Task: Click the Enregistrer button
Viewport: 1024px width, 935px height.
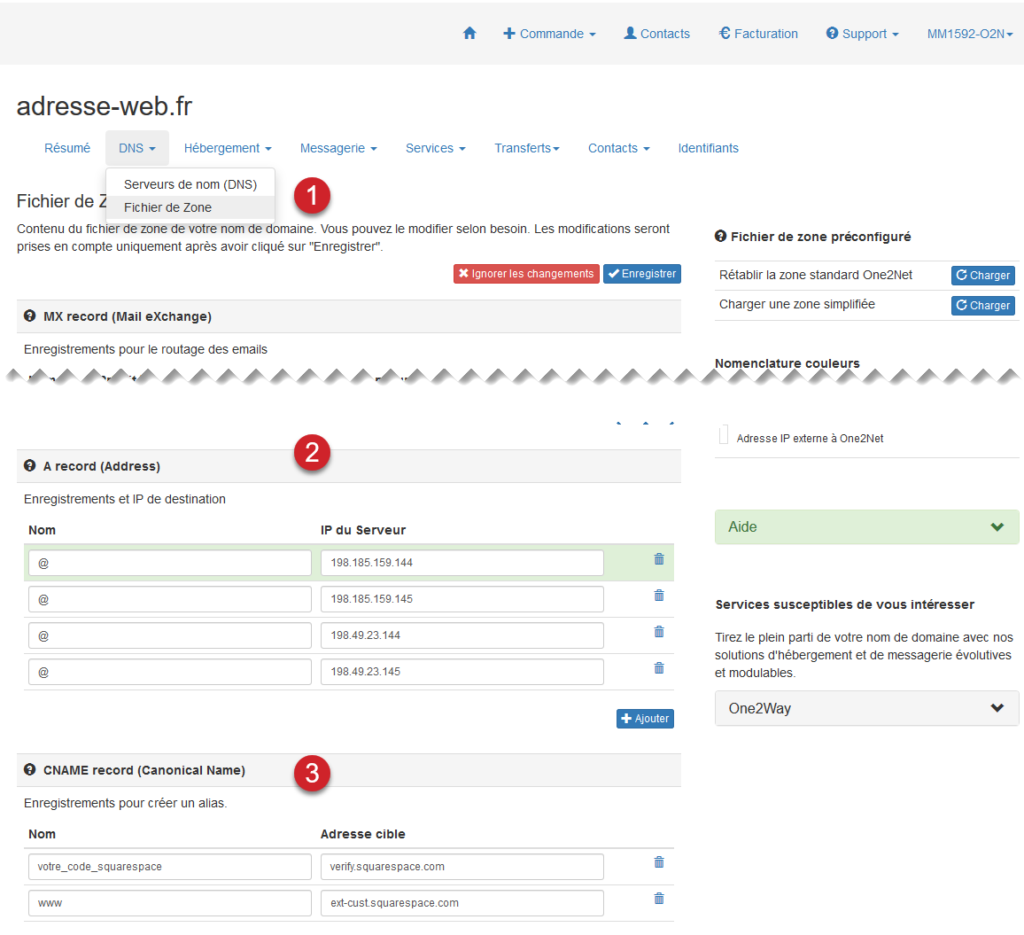Action: 642,274
